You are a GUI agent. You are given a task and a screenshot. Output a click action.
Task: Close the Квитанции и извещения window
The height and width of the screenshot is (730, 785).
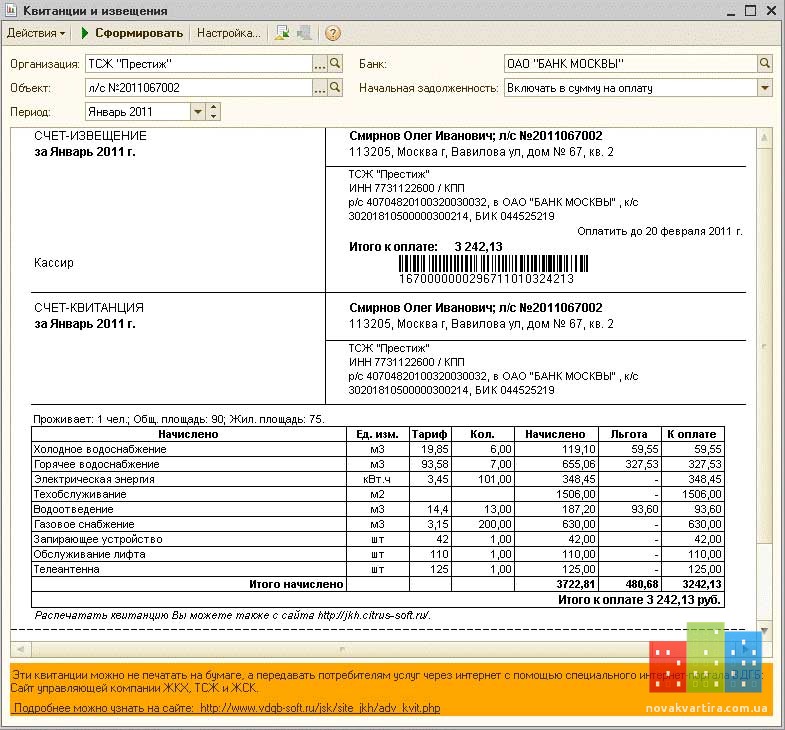(x=771, y=11)
